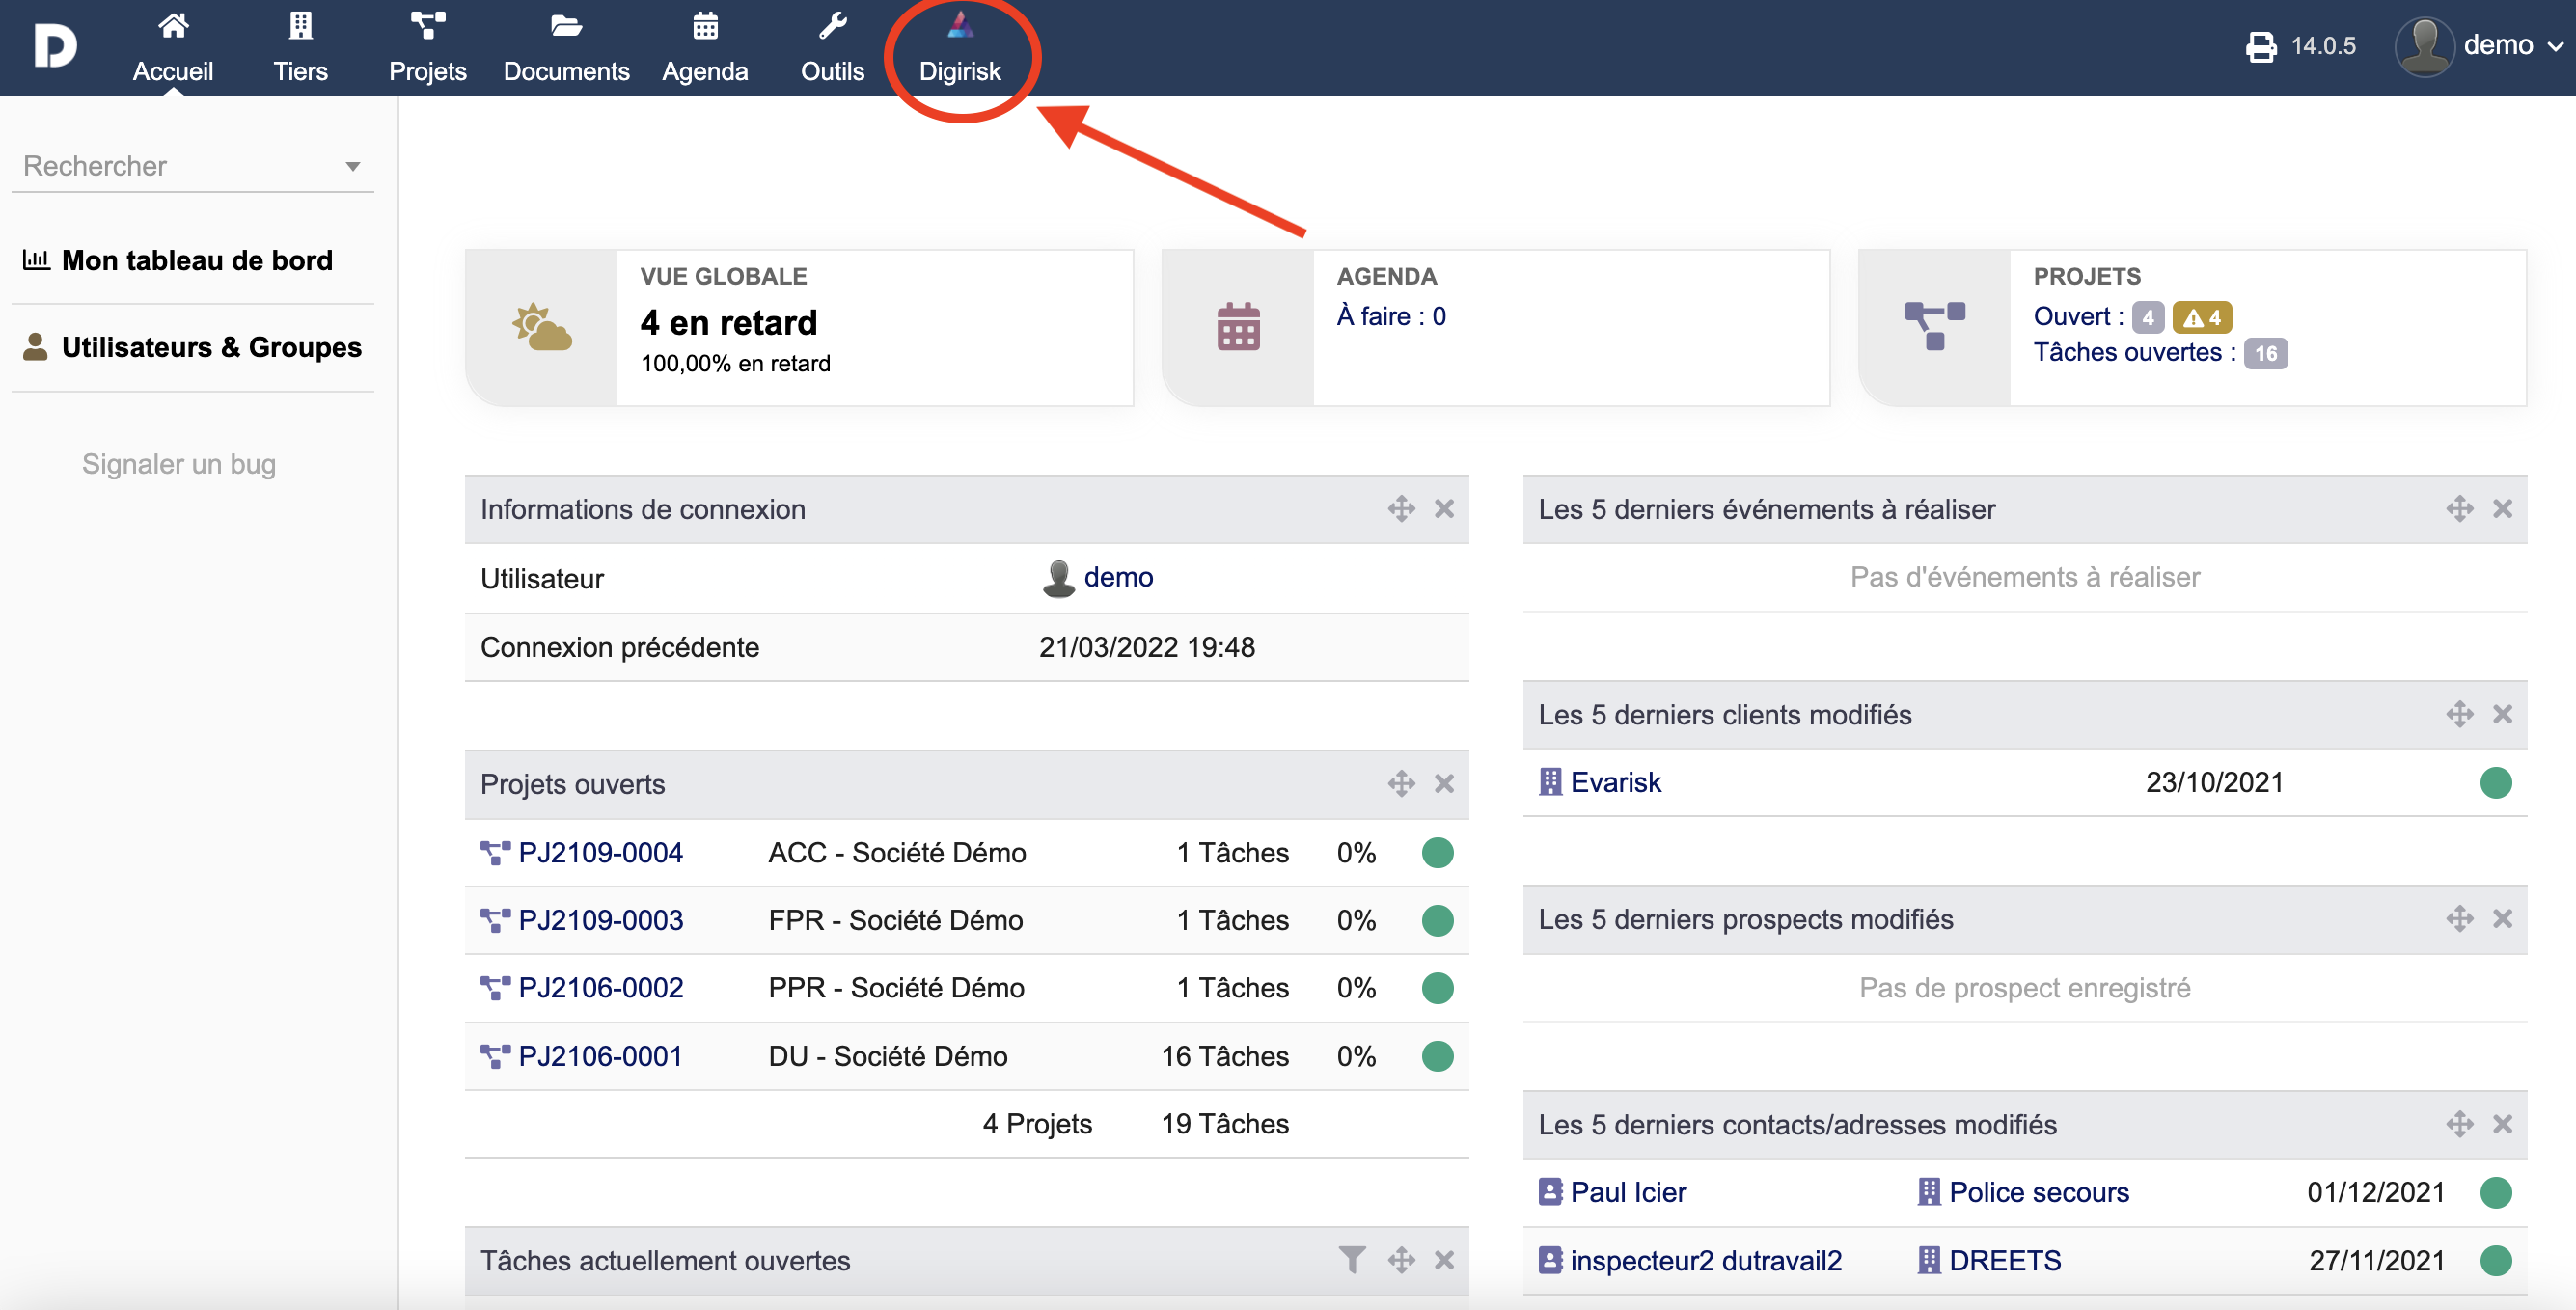Click Signaler un bug
The image size is (2576, 1310).
pyautogui.click(x=179, y=464)
